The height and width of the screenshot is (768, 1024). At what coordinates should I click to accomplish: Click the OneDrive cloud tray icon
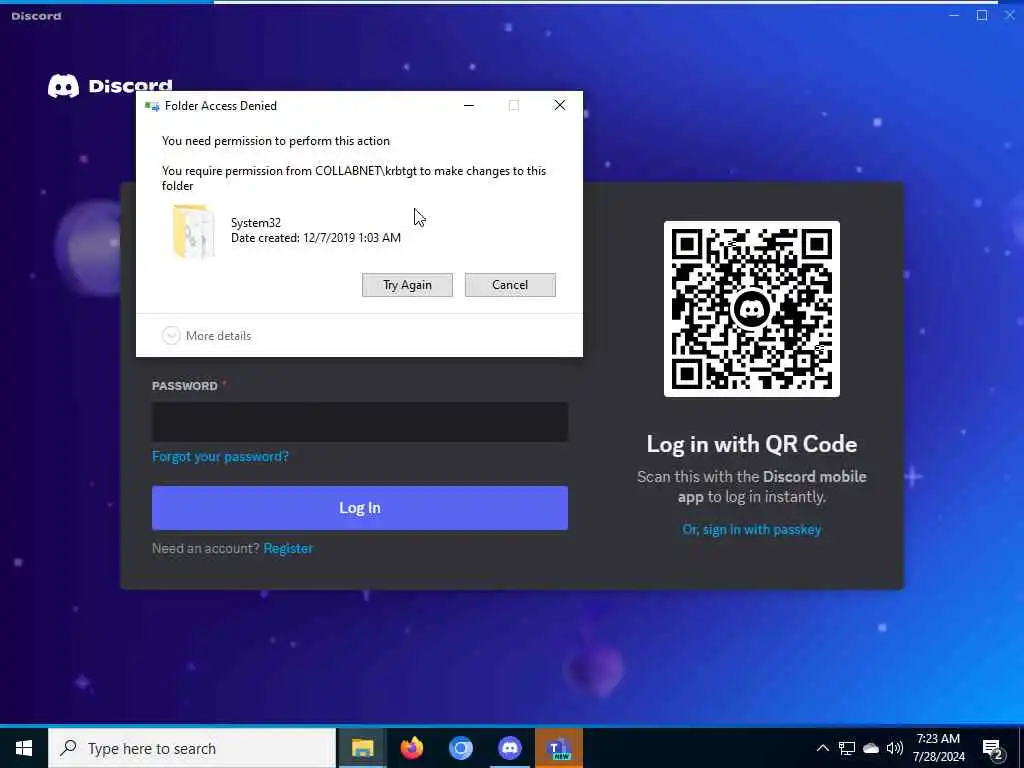click(x=871, y=748)
